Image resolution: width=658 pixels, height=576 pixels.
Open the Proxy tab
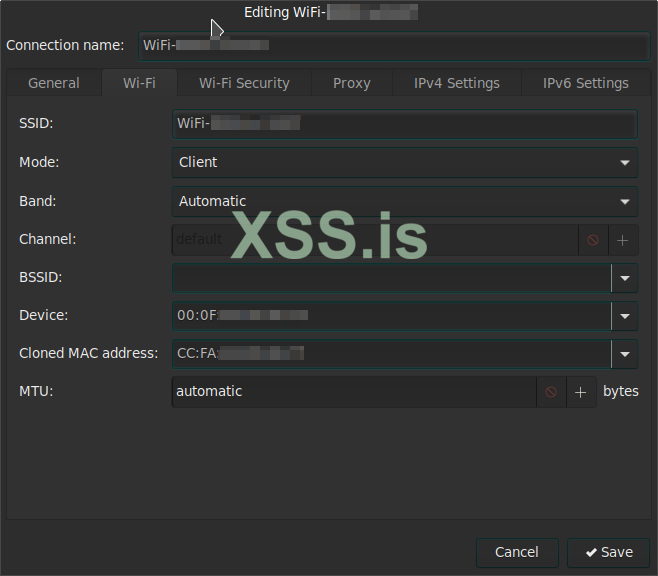(x=351, y=83)
